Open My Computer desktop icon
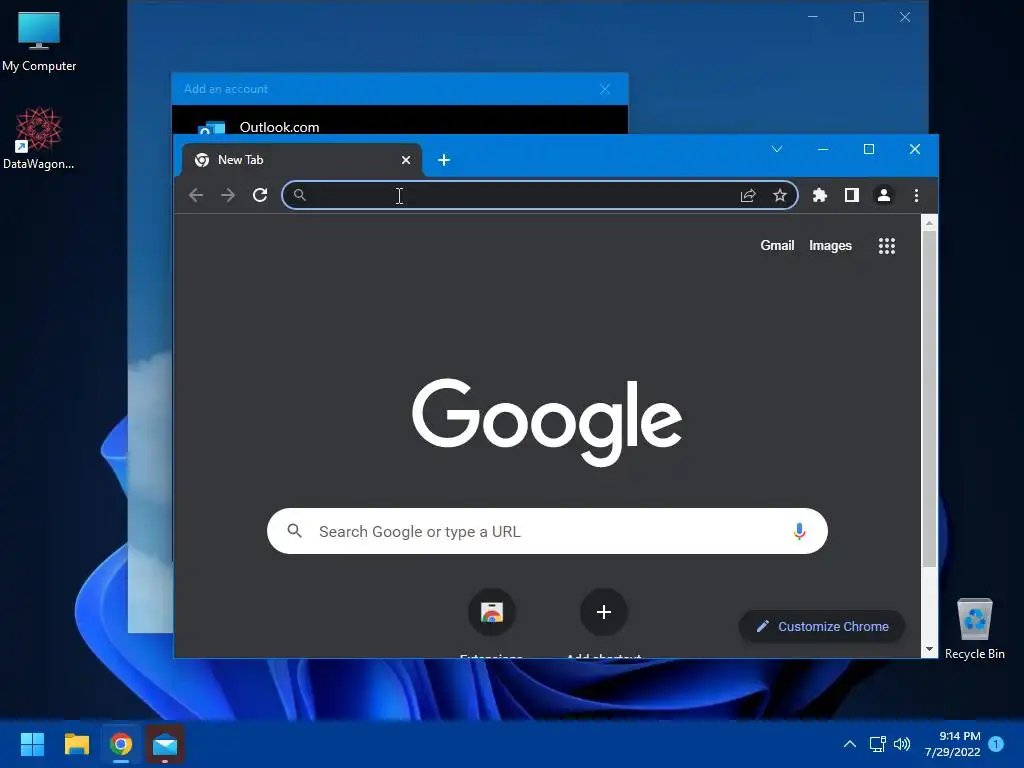1024x768 pixels. [39, 40]
